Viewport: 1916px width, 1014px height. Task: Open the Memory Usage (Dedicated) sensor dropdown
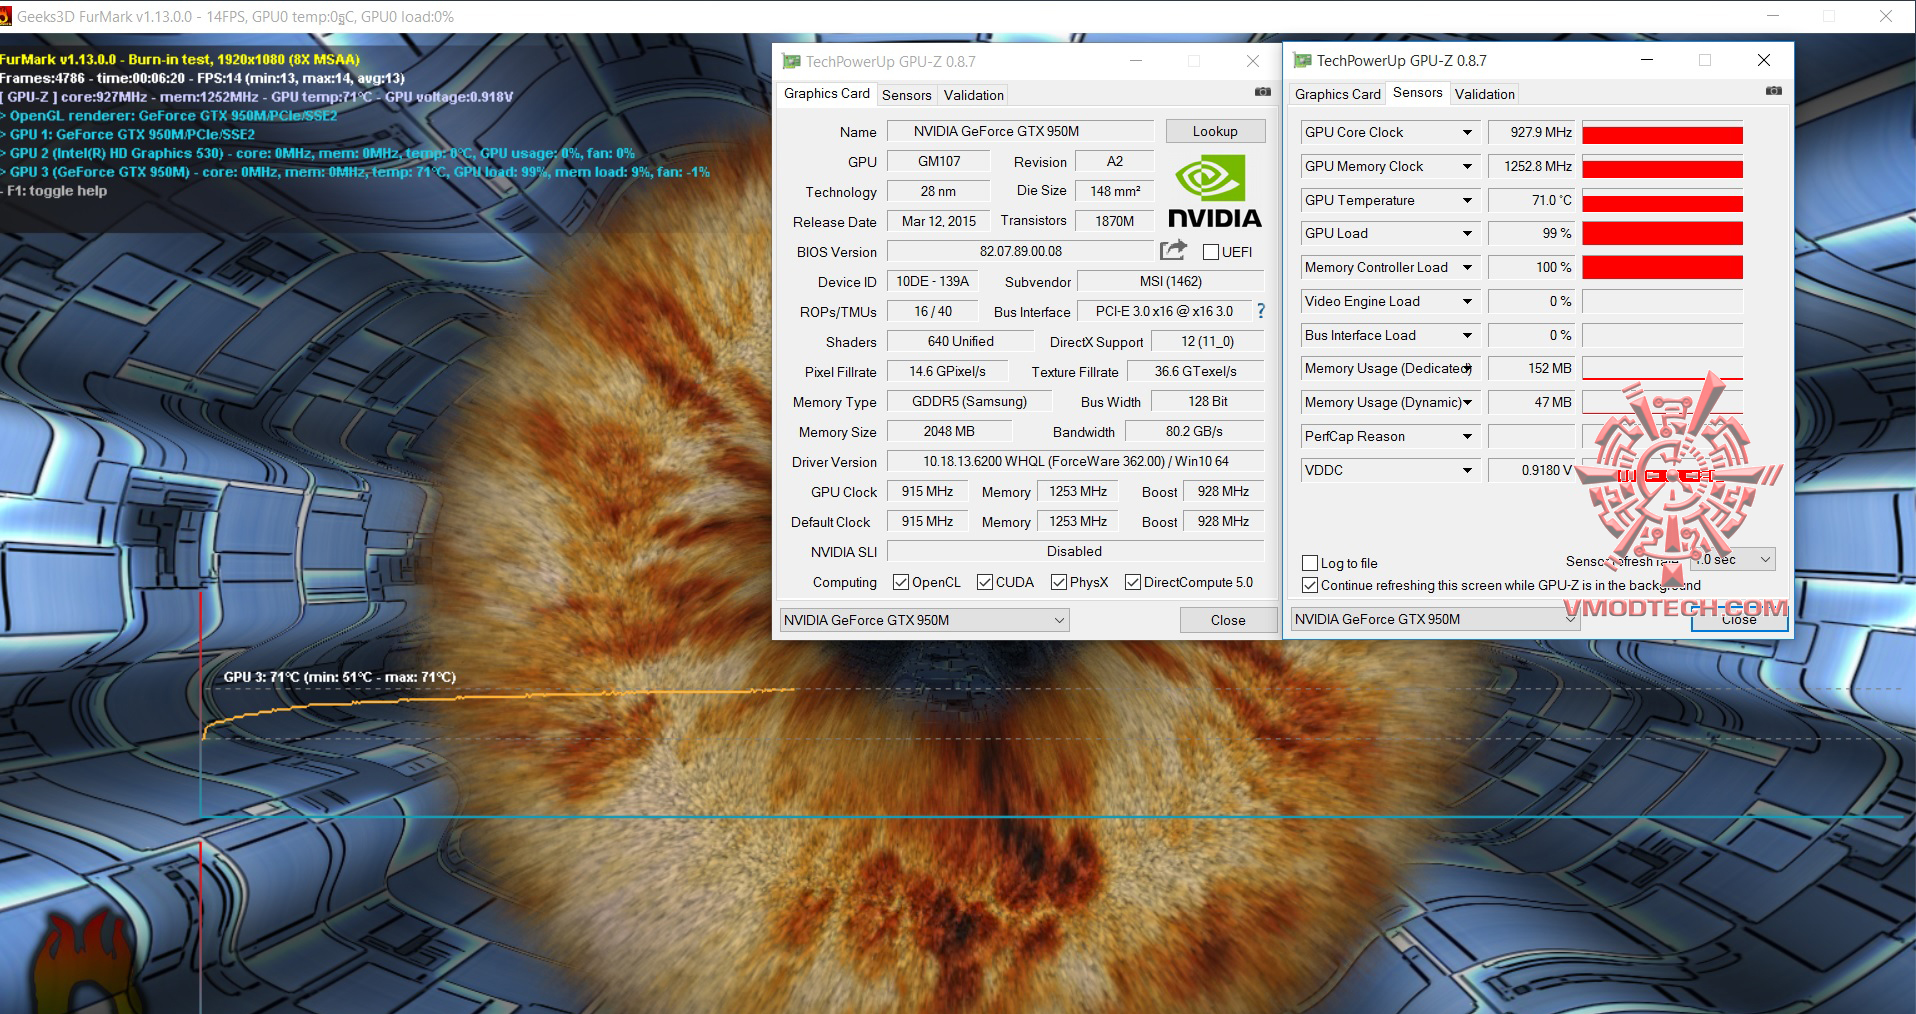point(1467,368)
